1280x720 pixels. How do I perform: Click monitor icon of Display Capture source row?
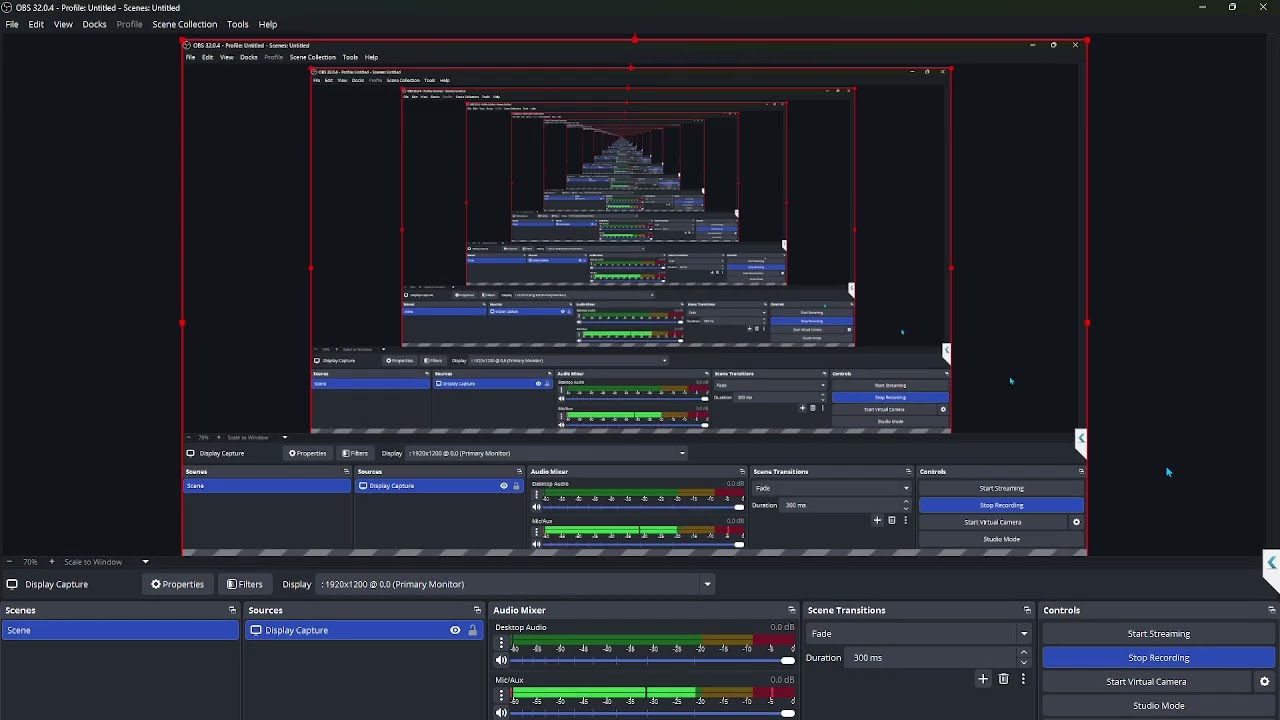[256, 630]
